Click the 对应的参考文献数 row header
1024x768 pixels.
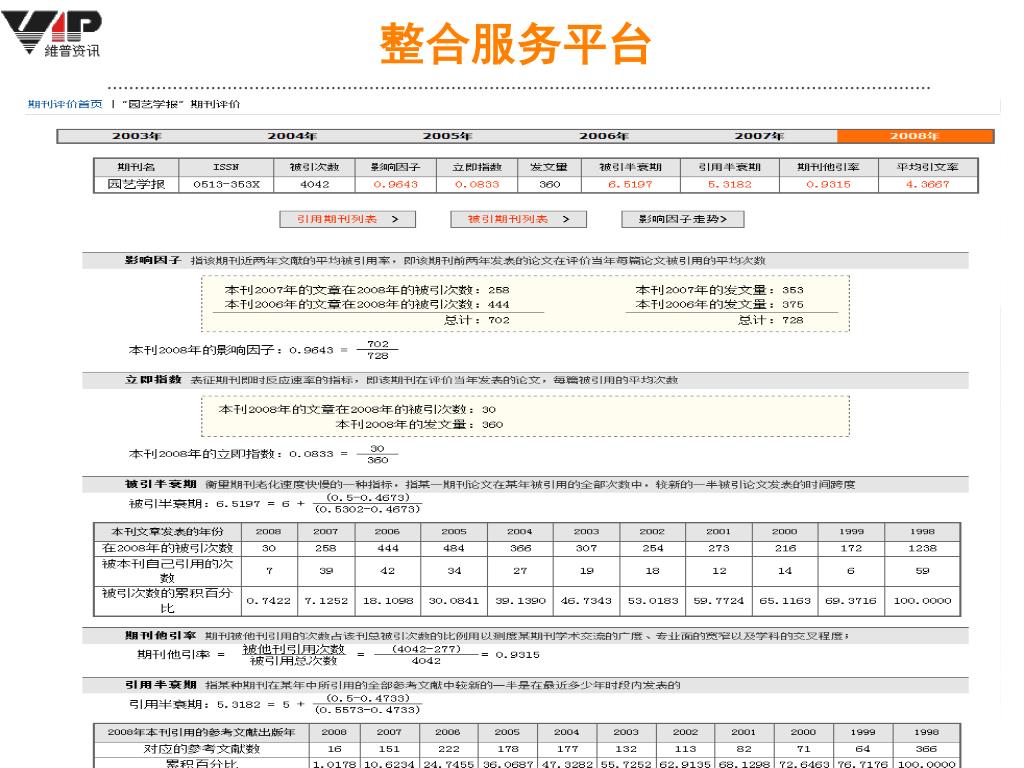pos(202,749)
